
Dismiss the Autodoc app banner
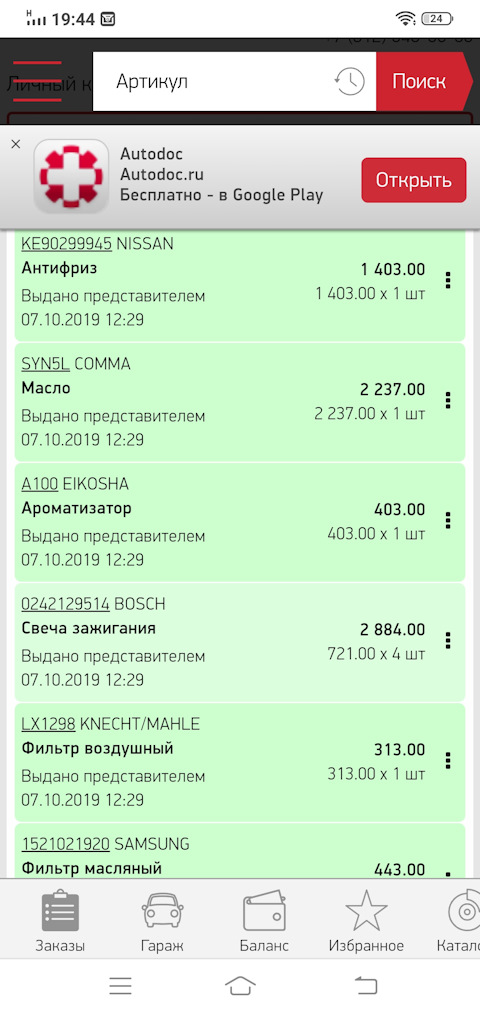tap(16, 144)
